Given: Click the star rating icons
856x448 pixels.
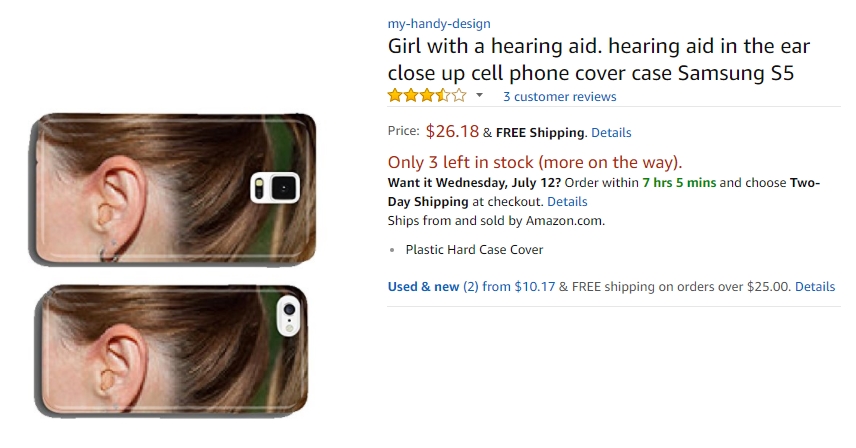Looking at the screenshot, I should 427,96.
